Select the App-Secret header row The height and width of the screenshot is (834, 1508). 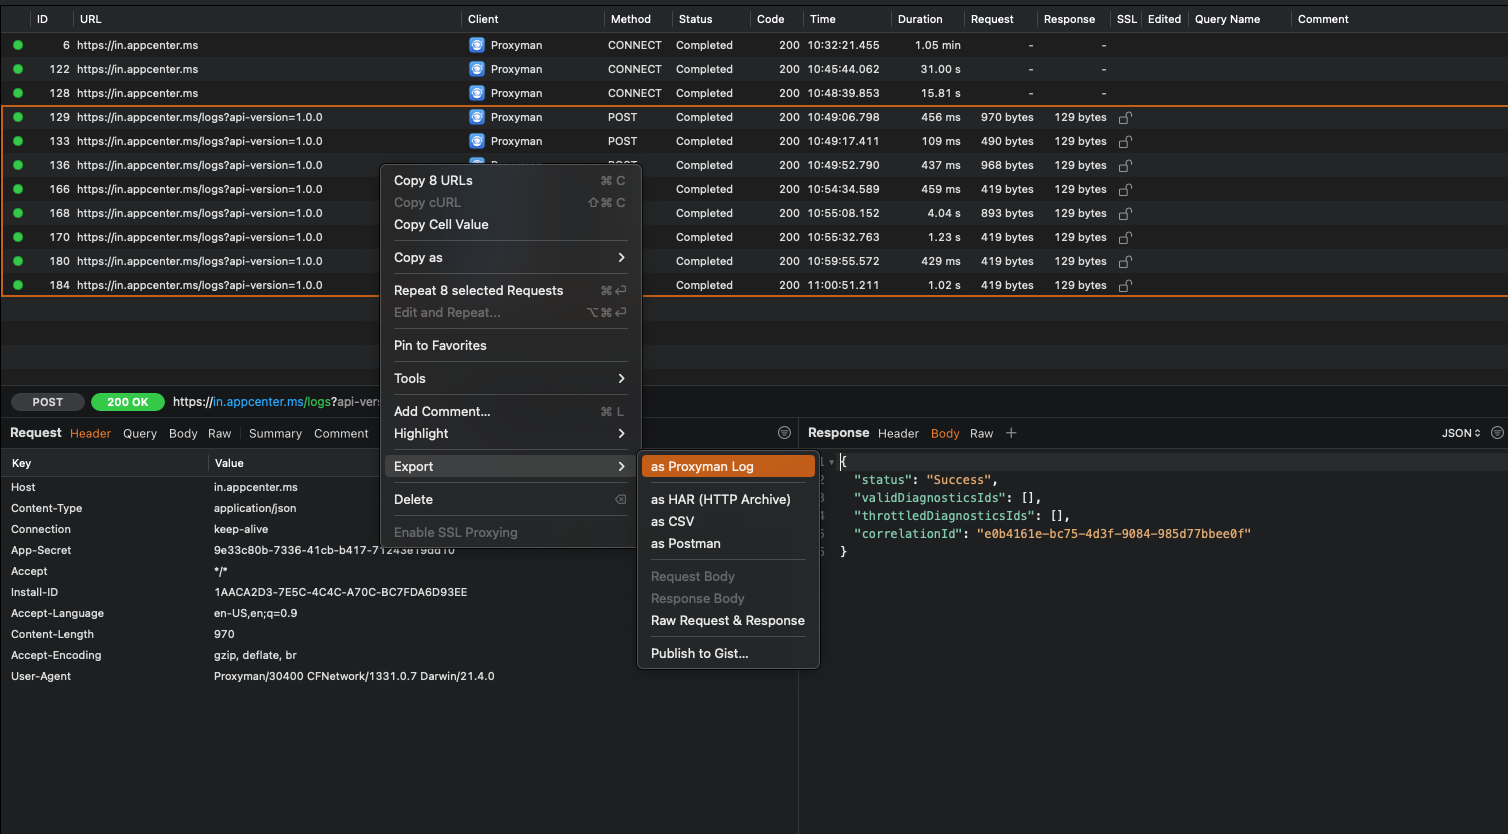click(400, 550)
